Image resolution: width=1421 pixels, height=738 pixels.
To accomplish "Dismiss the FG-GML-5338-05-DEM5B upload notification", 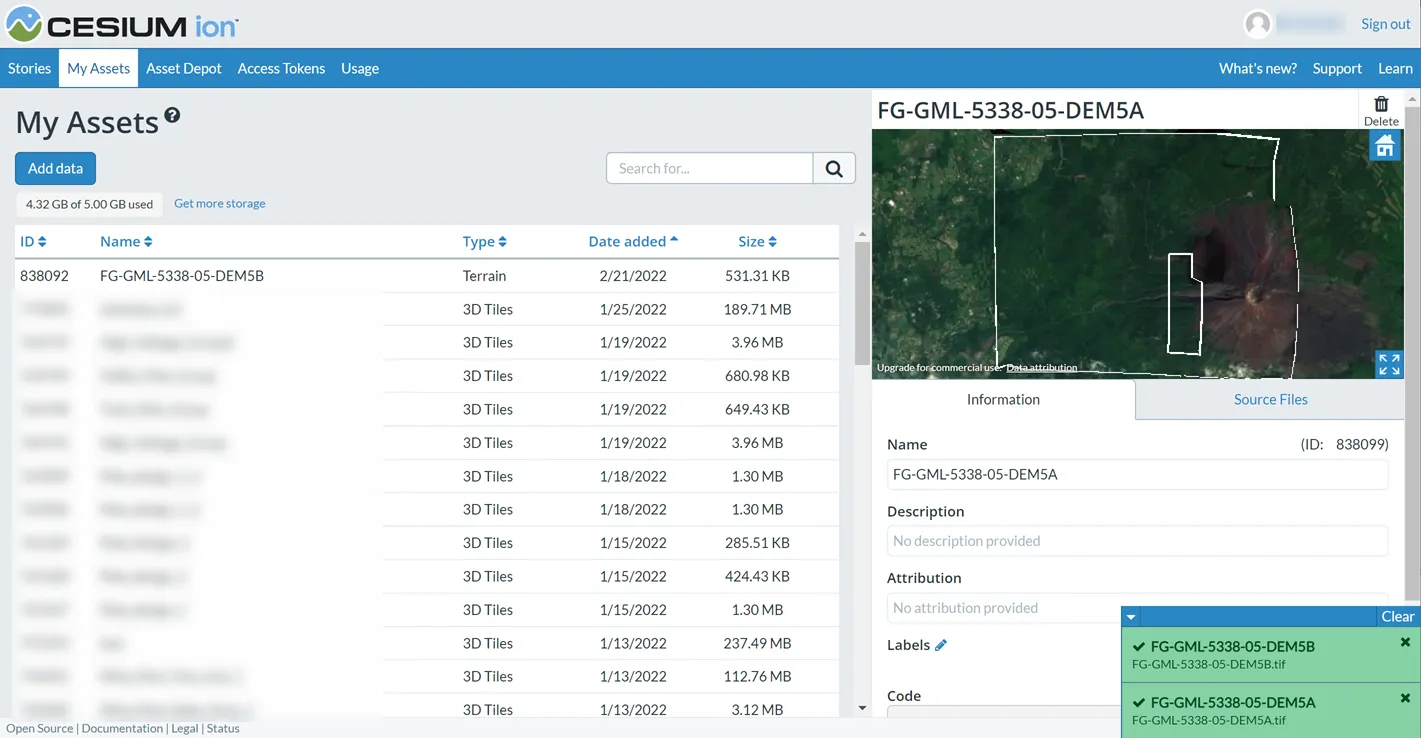I will [x=1405, y=642].
